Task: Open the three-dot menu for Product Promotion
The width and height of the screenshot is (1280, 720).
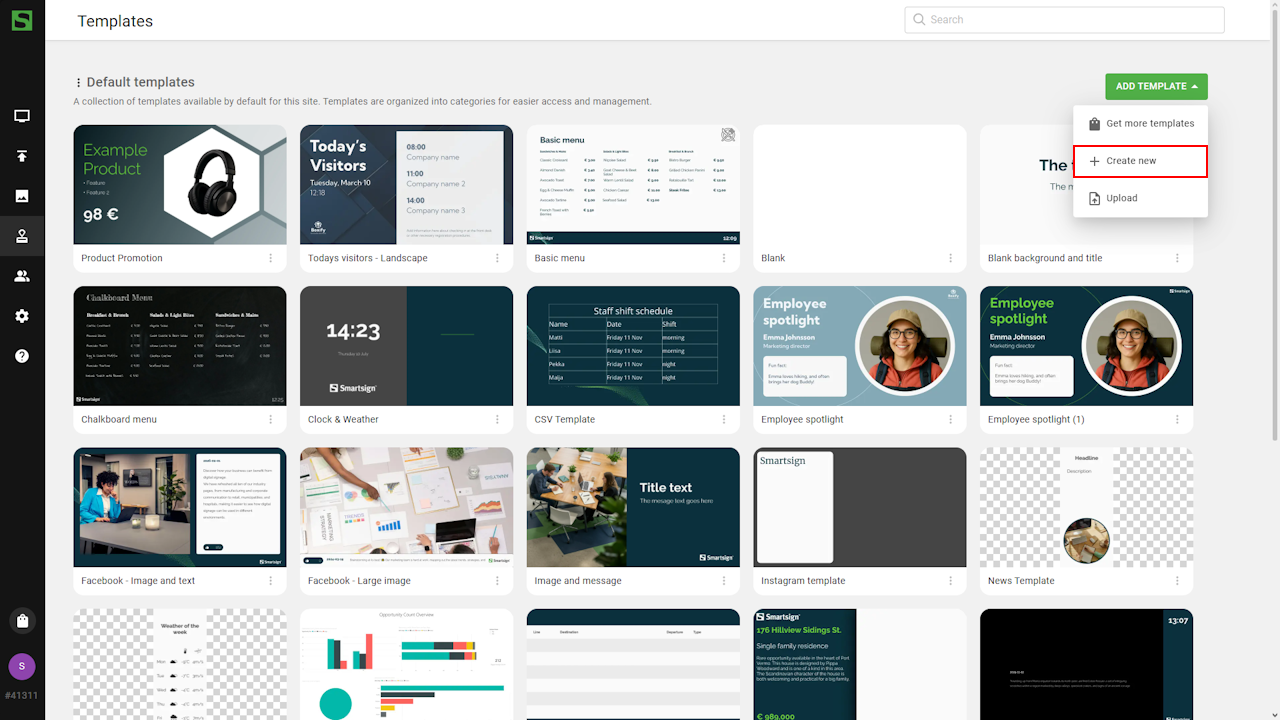Action: (x=271, y=258)
